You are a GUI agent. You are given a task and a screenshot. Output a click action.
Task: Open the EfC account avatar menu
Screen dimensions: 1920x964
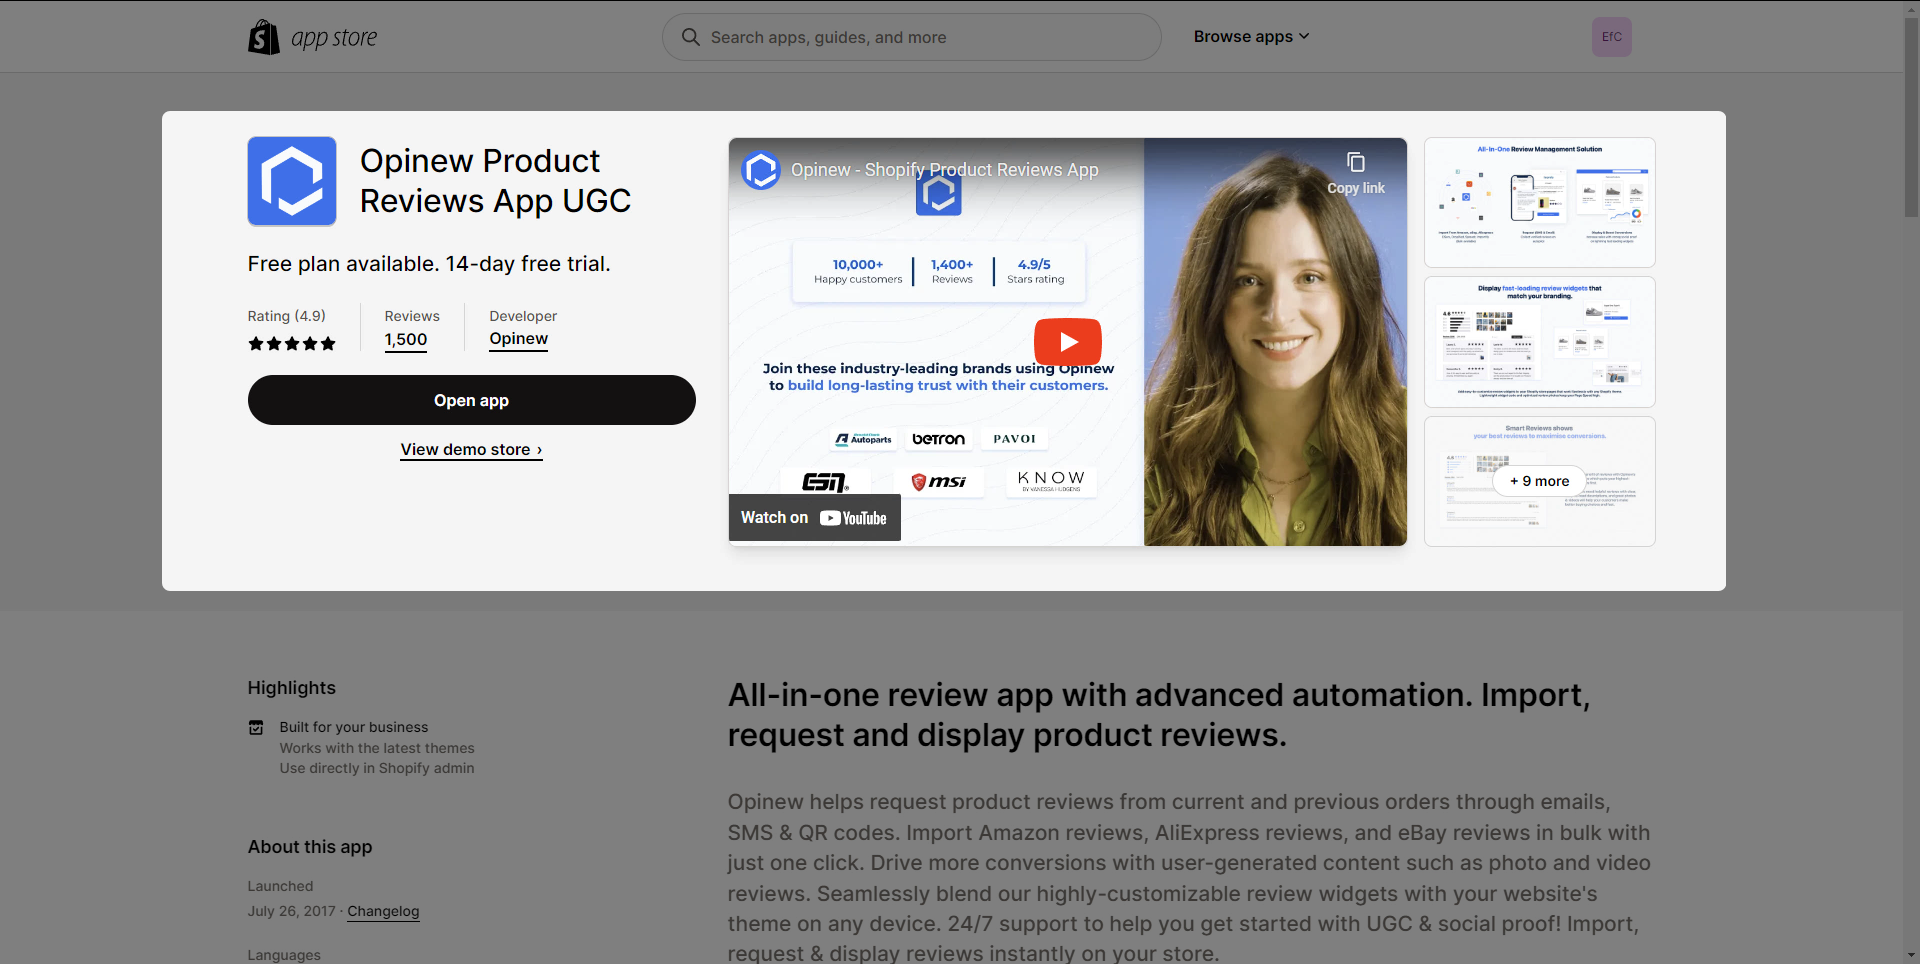1612,37
